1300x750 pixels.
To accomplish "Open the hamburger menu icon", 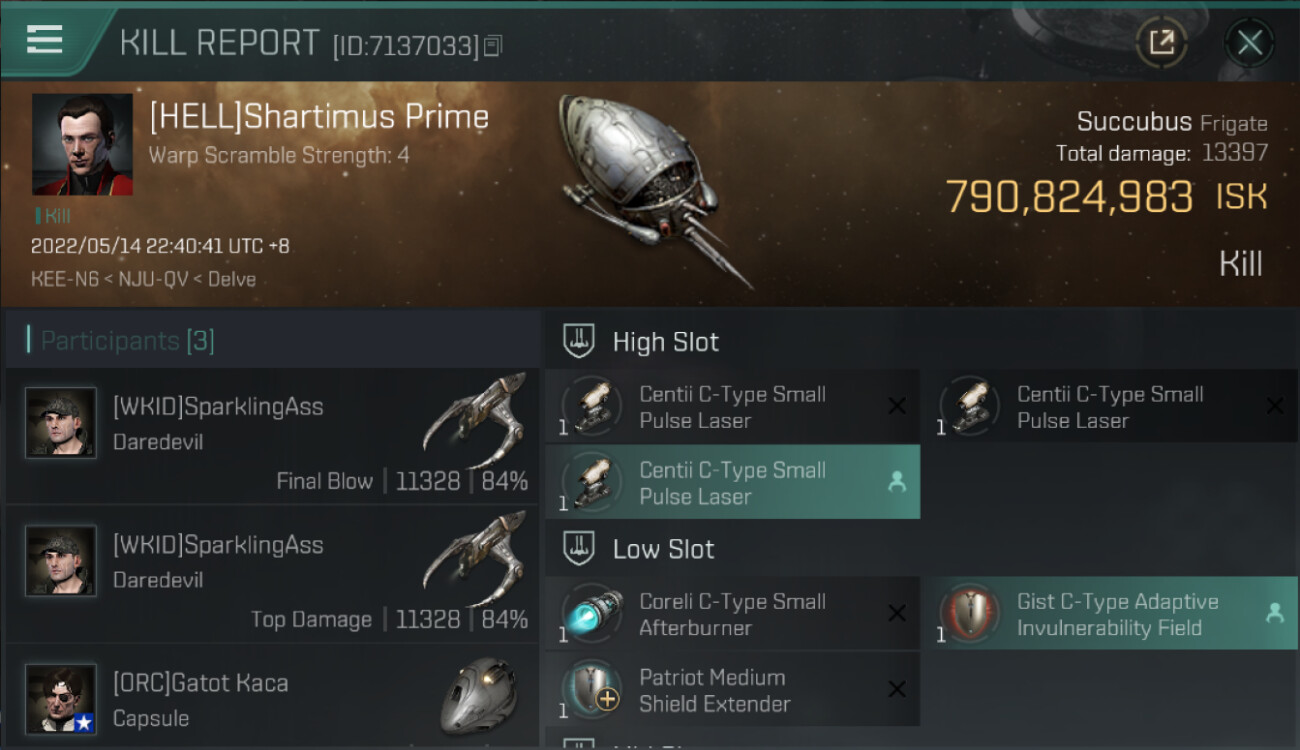I will [x=45, y=40].
